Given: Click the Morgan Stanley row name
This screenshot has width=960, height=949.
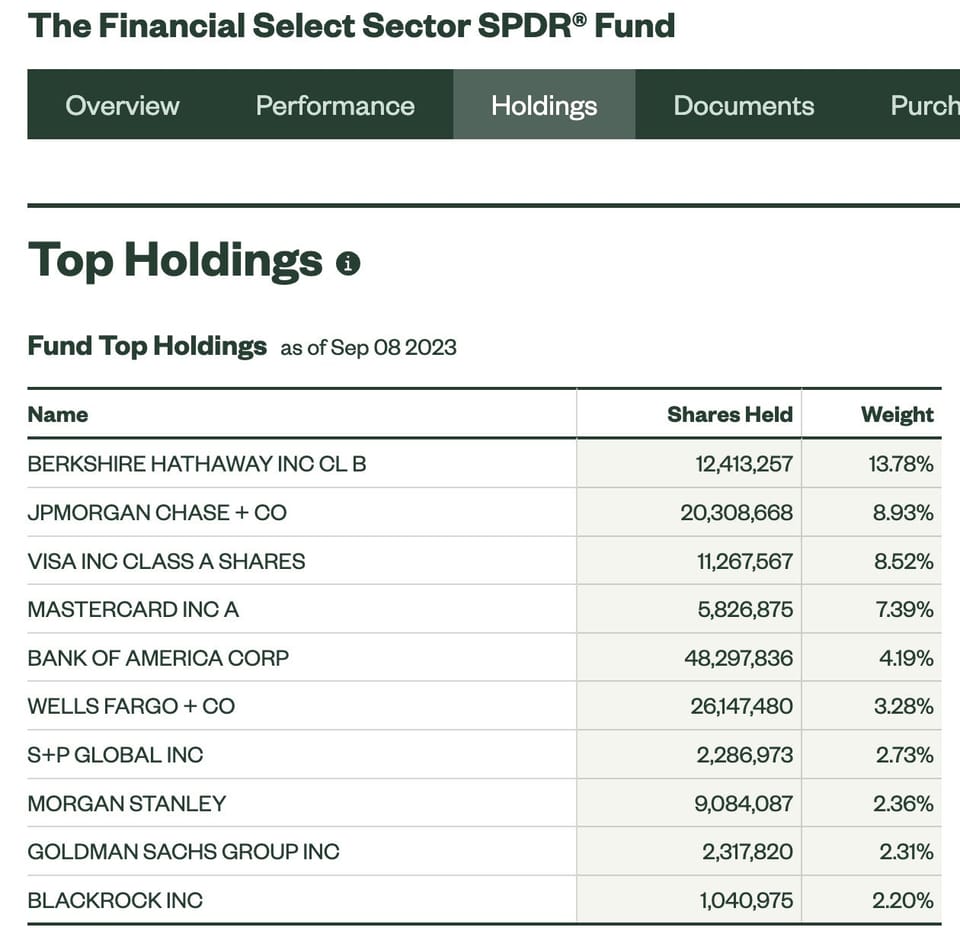Looking at the screenshot, I should coord(127,804).
